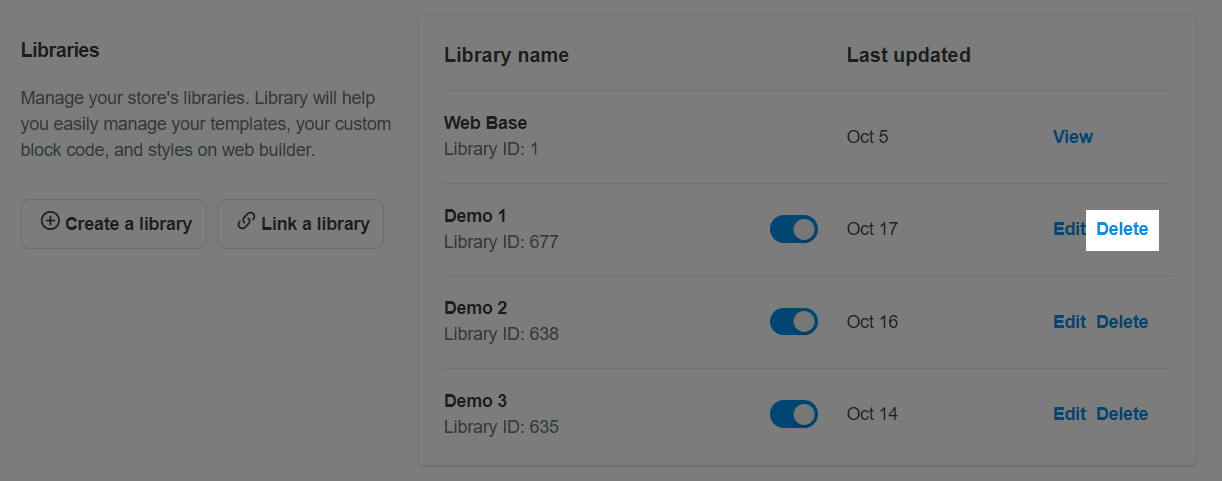Image resolution: width=1222 pixels, height=481 pixels.
Task: Select the Web Base library name
Action: [x=485, y=123]
